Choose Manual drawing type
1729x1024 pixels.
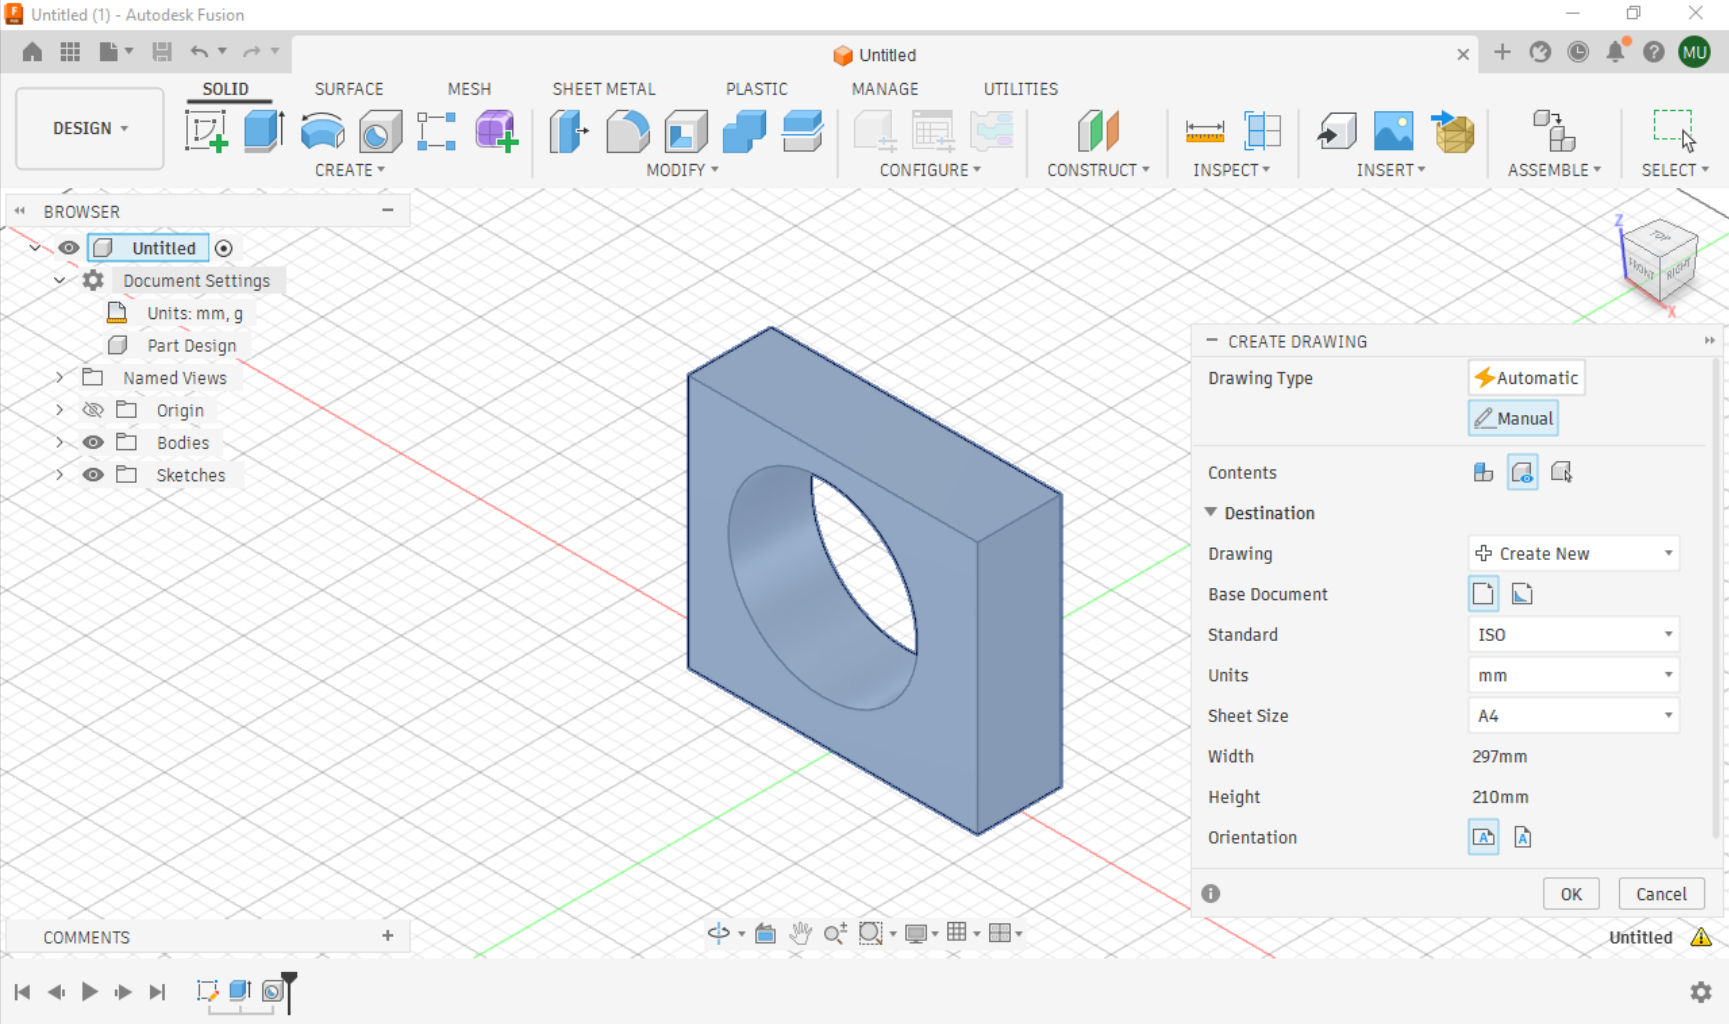click(x=1513, y=418)
